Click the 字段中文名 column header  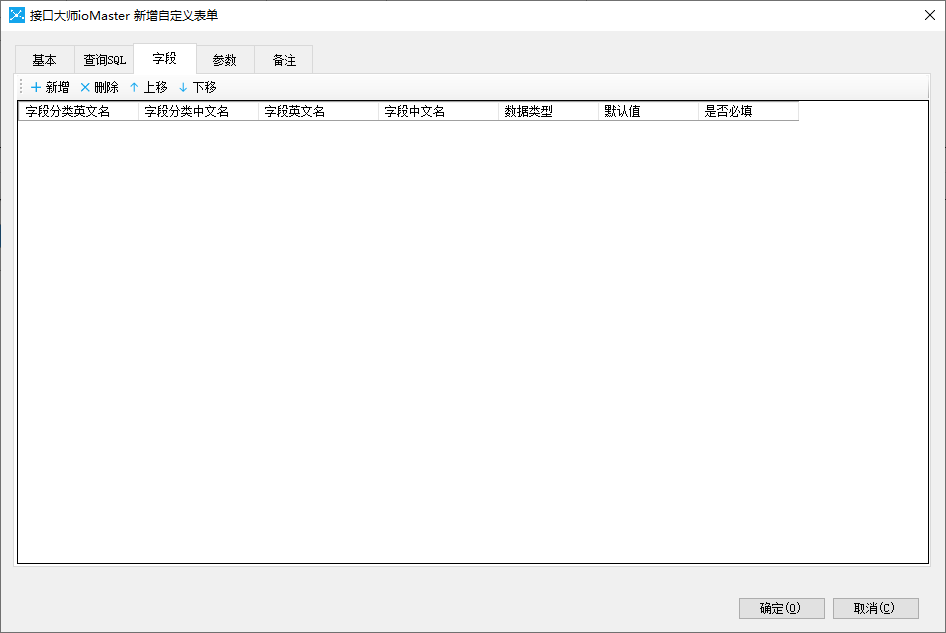[x=438, y=112]
